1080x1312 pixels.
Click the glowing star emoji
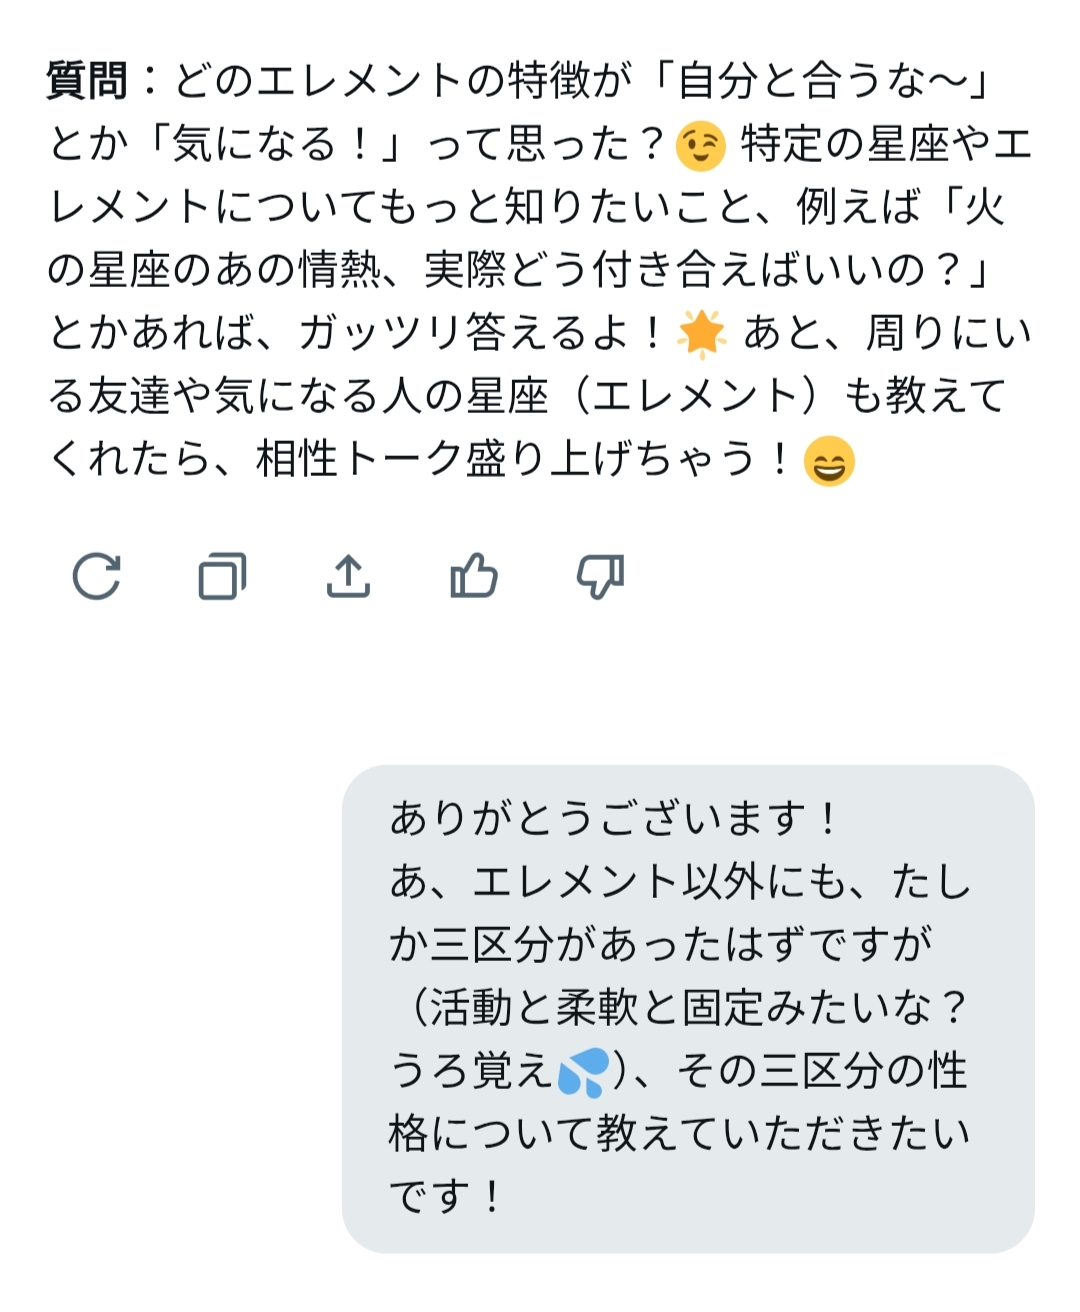point(702,334)
